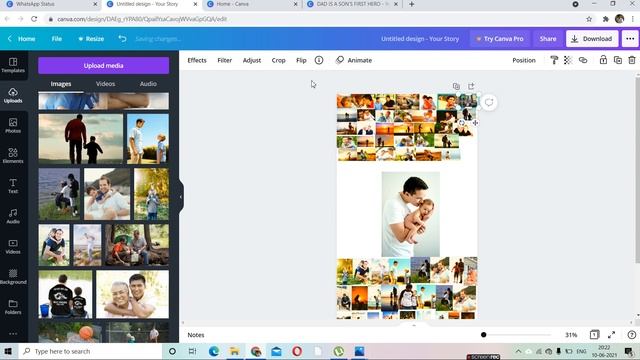Screen dimensions: 640x360
Task: Open the Audio sidebar panel
Action: pyautogui.click(x=13, y=216)
